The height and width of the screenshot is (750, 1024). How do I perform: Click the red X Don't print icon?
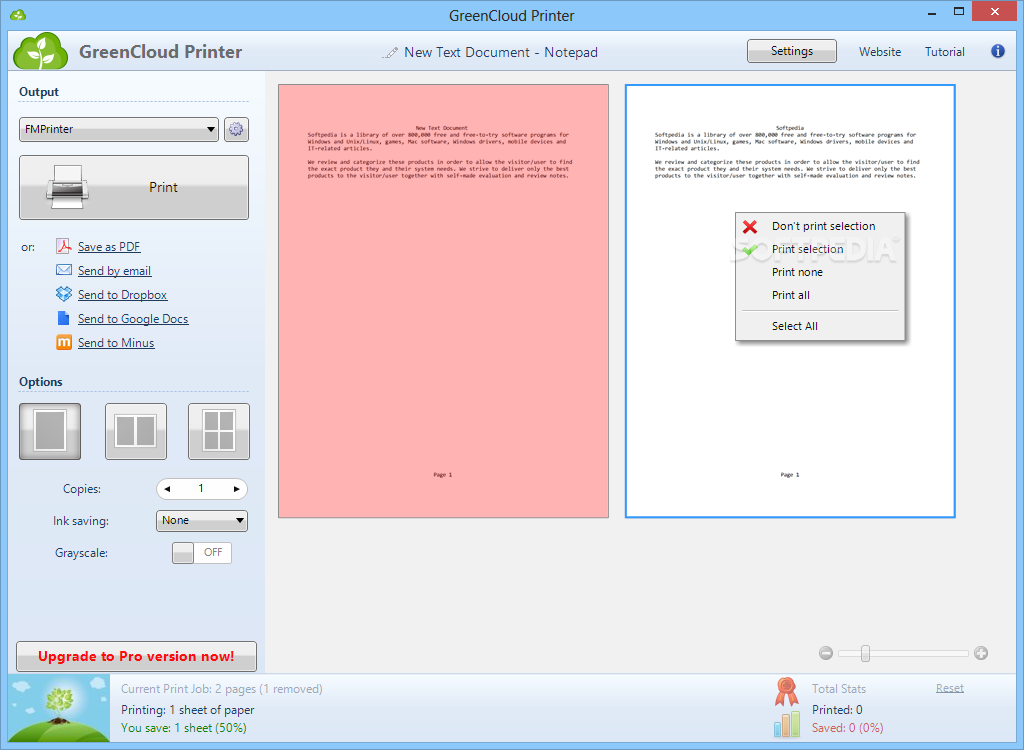[x=750, y=226]
